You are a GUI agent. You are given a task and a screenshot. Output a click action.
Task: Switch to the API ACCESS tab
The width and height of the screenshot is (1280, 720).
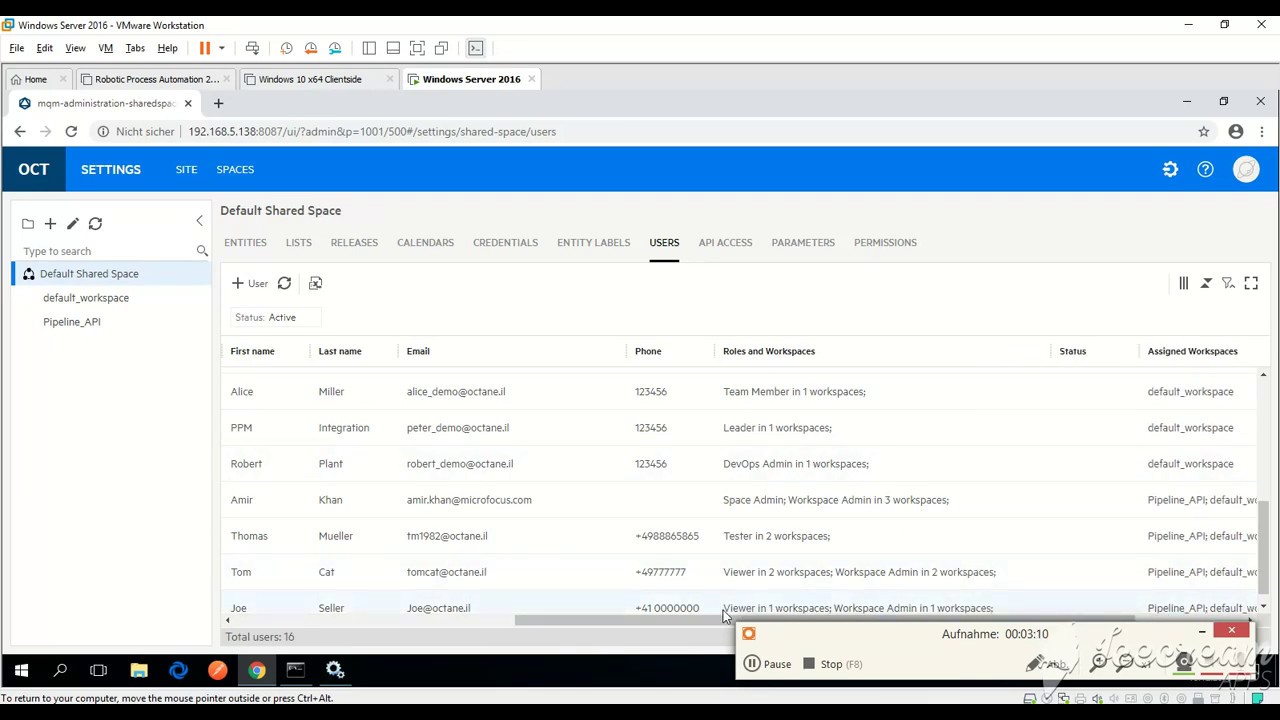(725, 243)
